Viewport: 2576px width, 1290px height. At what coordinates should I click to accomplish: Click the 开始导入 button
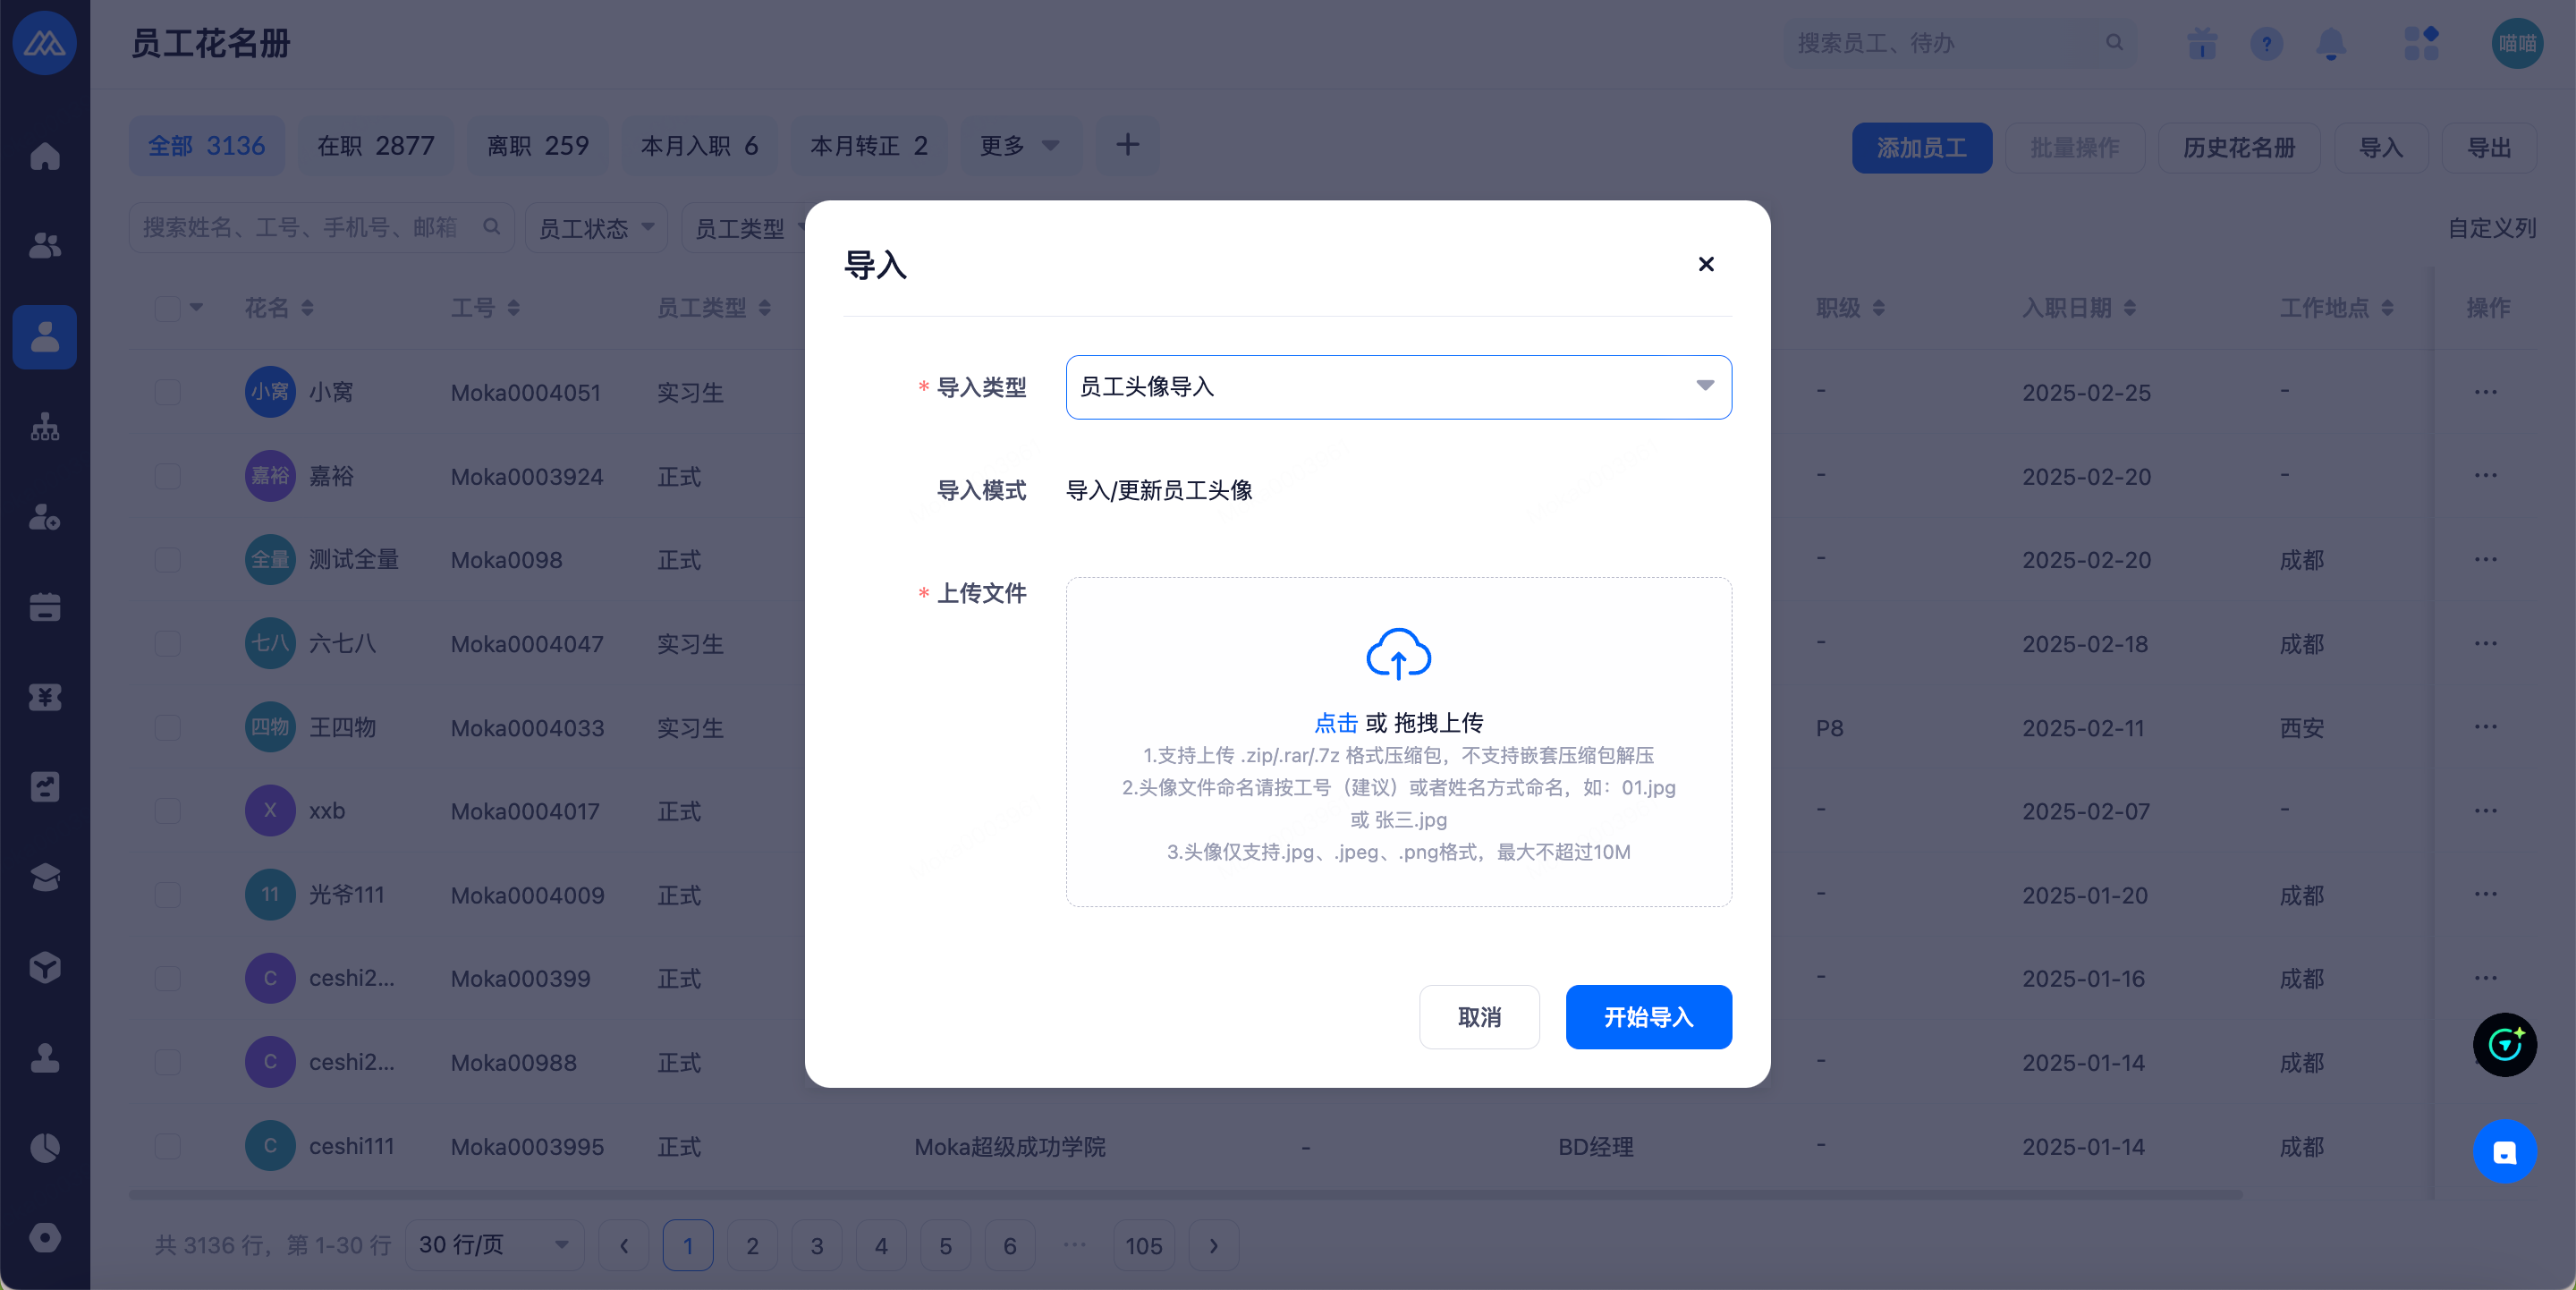click(x=1648, y=1017)
